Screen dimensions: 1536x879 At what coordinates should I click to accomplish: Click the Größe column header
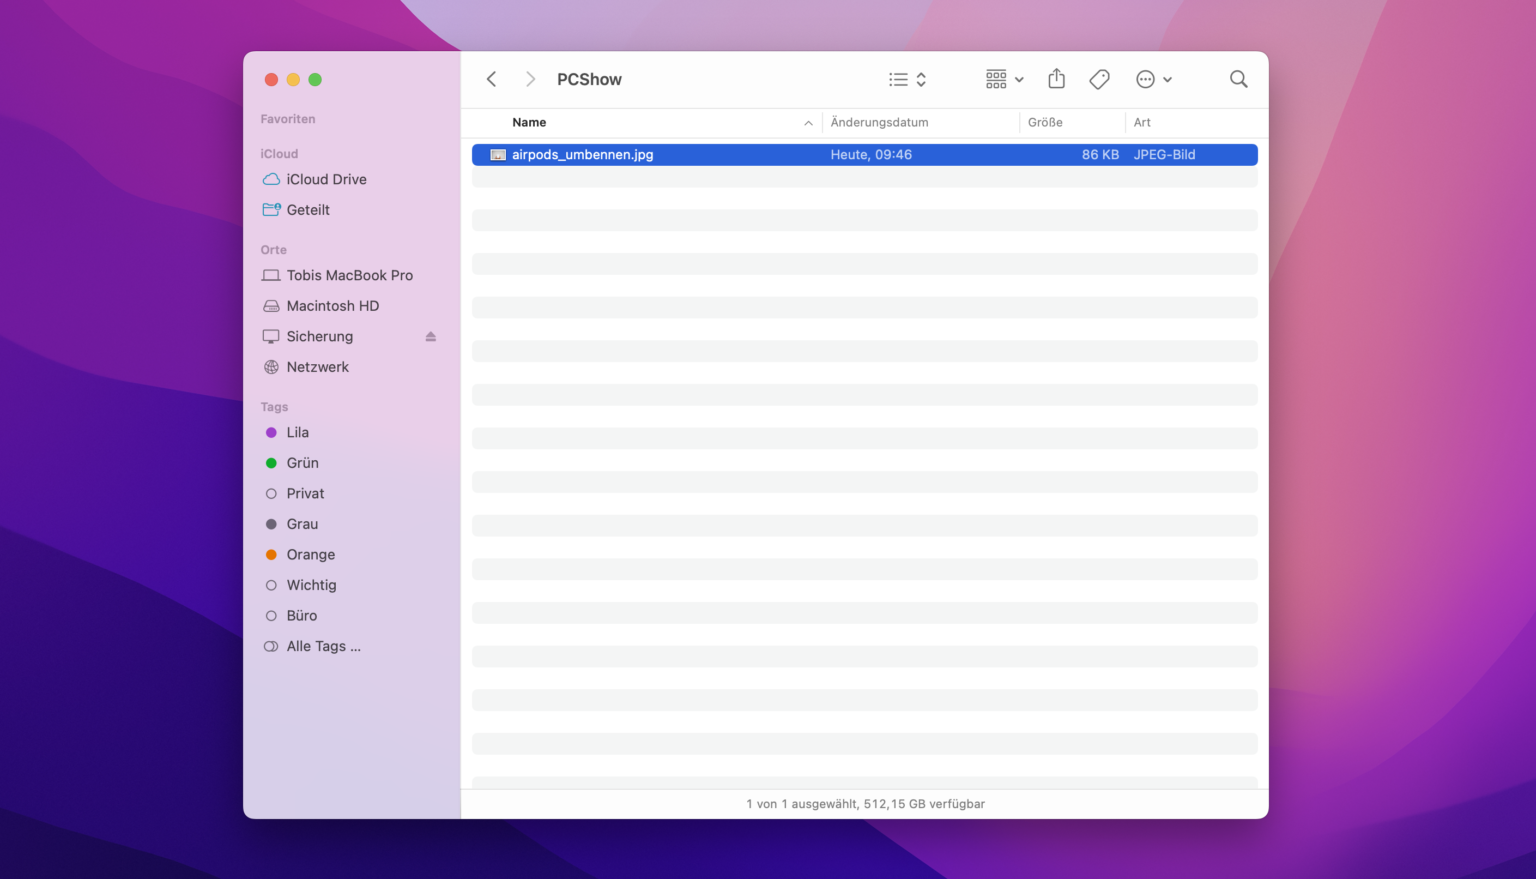click(x=1045, y=123)
